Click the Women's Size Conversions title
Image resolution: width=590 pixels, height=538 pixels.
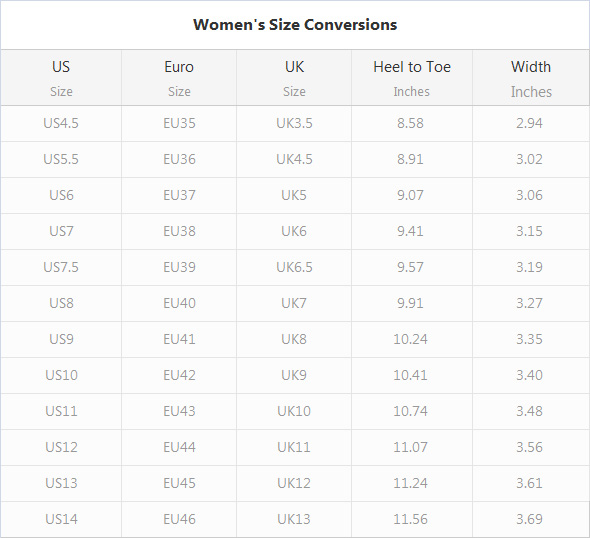point(295,25)
